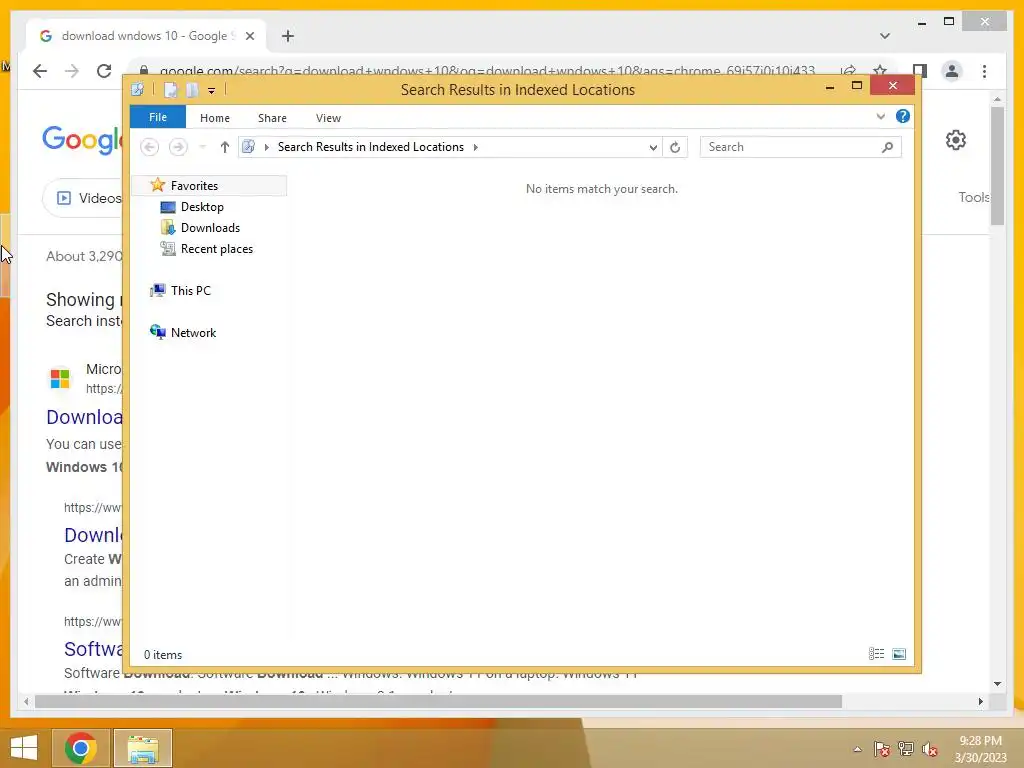Switch to the Home ribbon tab
Image resolution: width=1024 pixels, height=768 pixels.
[215, 118]
